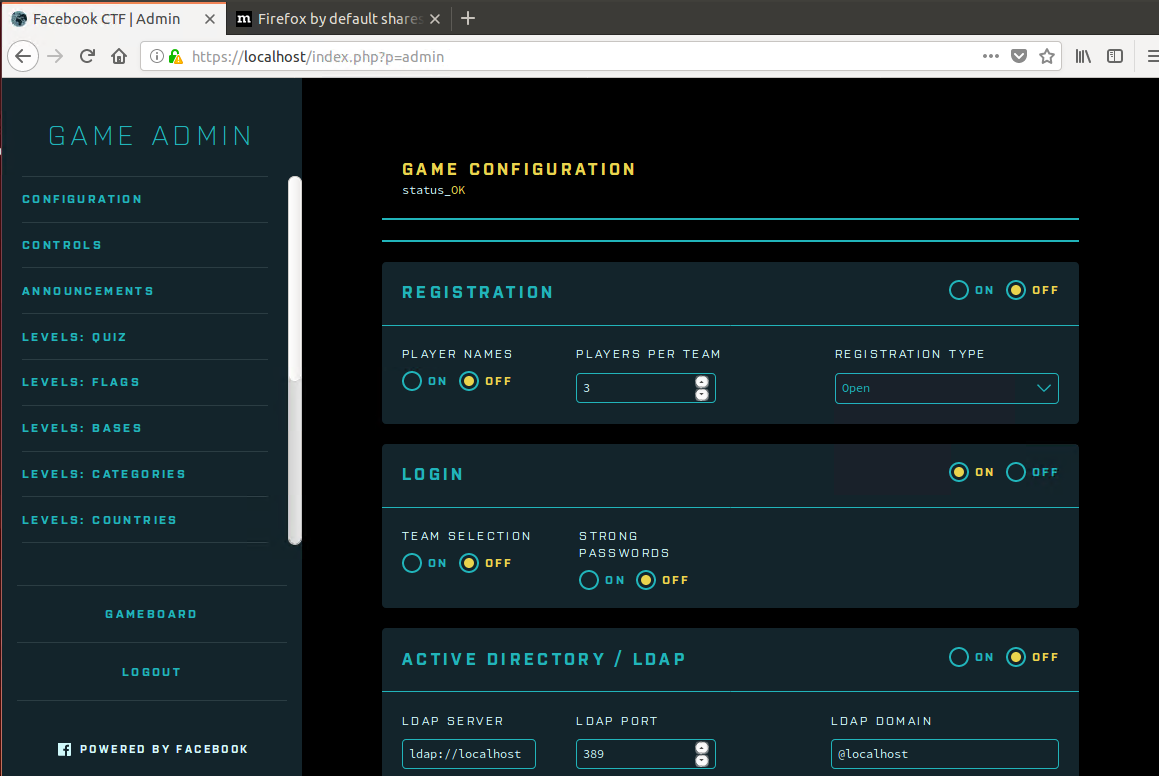Turn Login OFF
This screenshot has width=1159, height=776.
point(1015,472)
